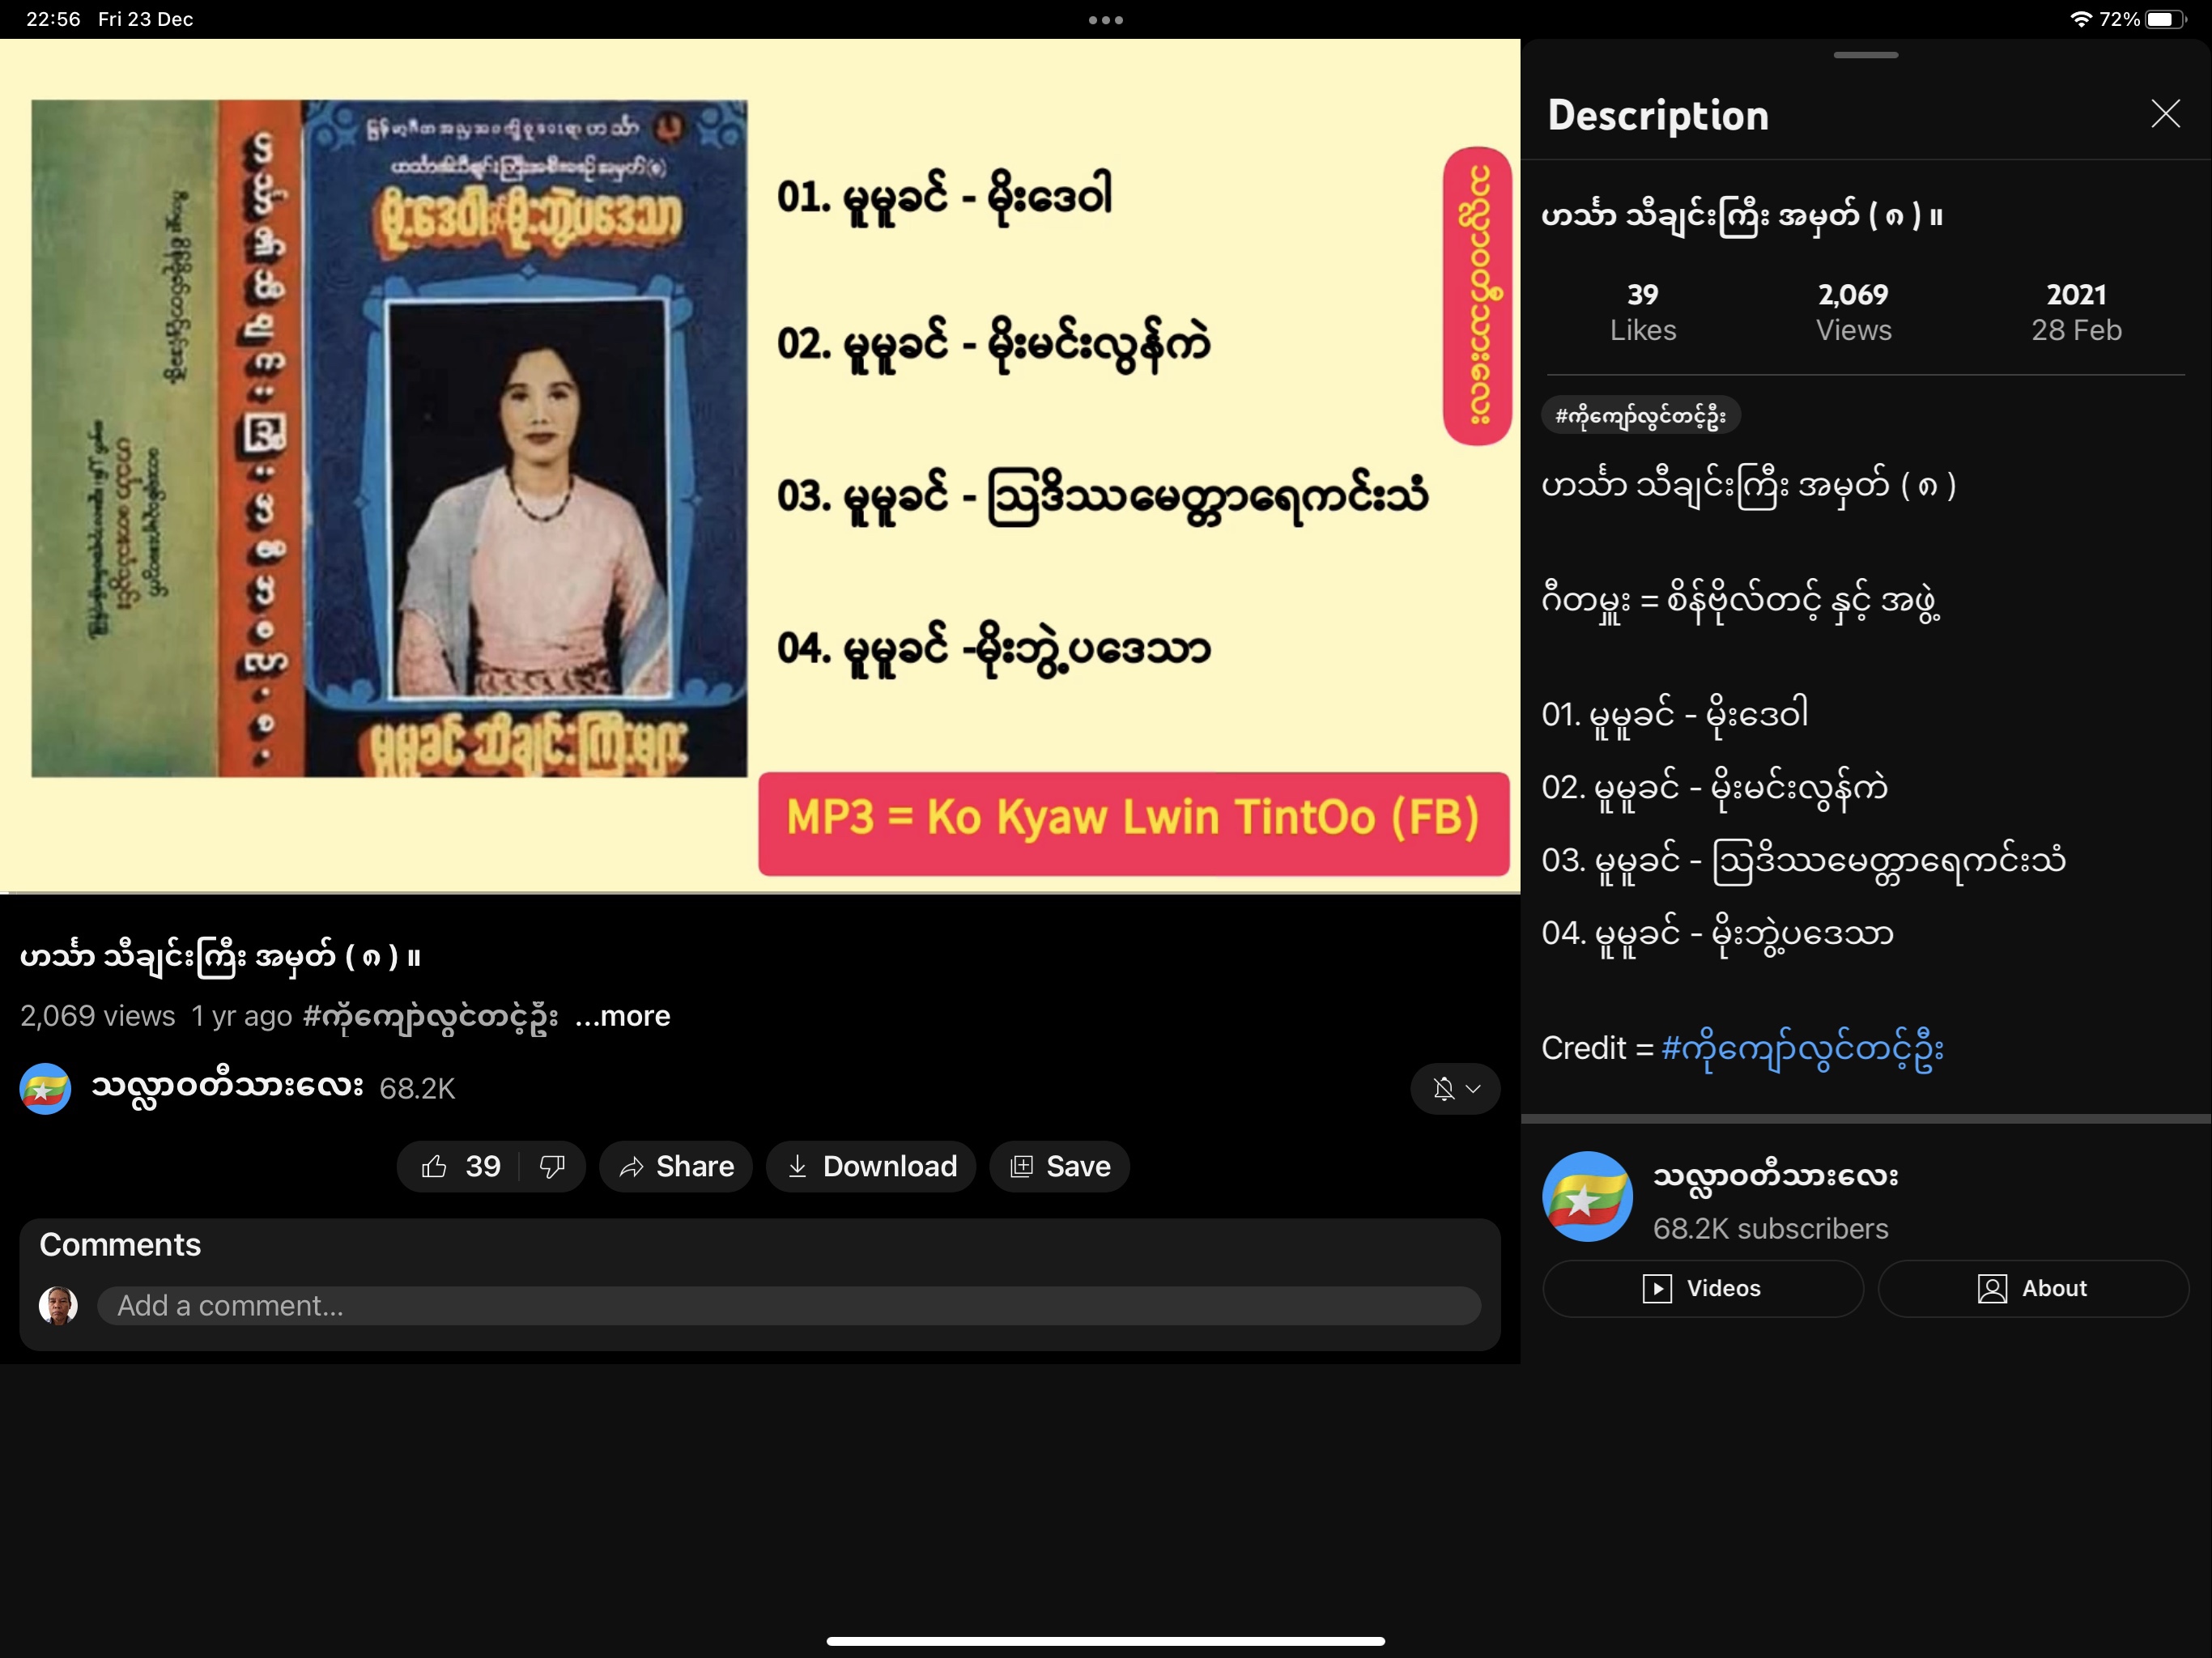Dislike the video with thumbs down icon
The height and width of the screenshot is (1658, 2212).
click(x=552, y=1166)
